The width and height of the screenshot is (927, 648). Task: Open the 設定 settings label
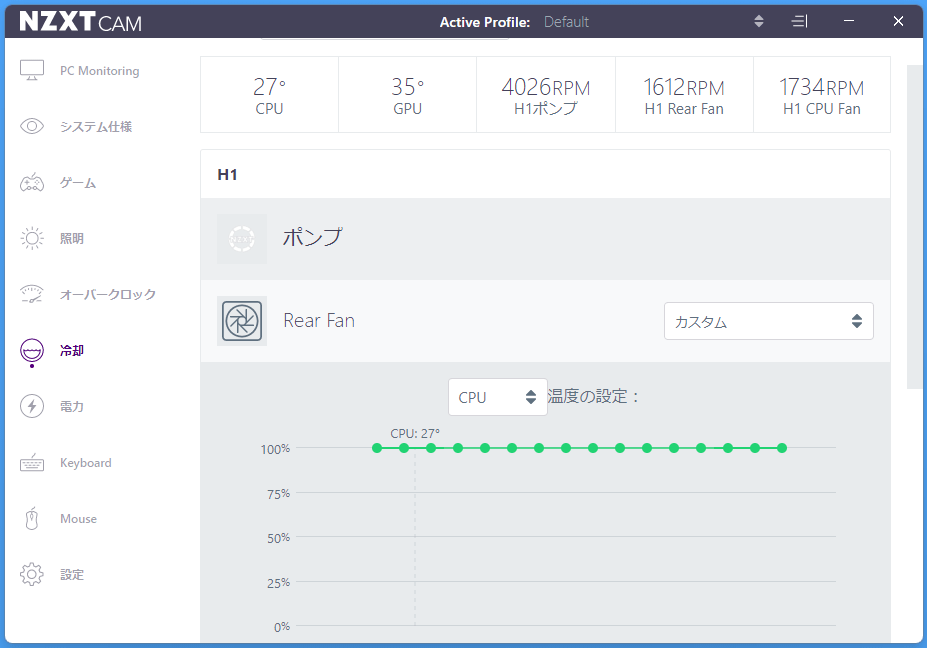tap(72, 574)
